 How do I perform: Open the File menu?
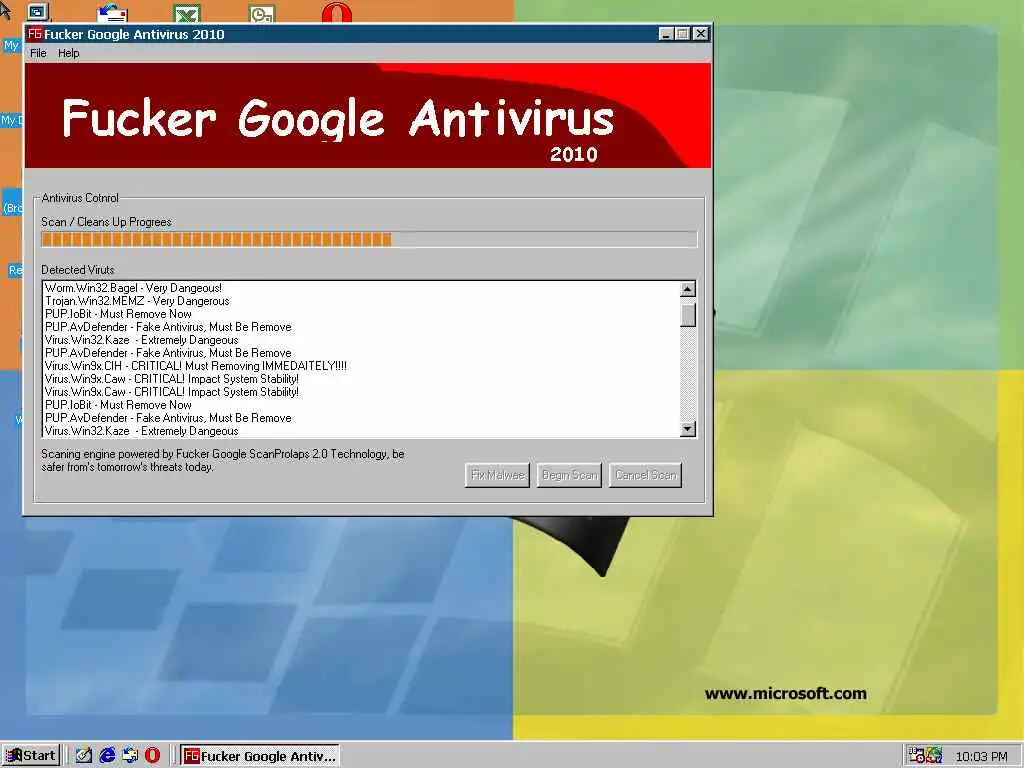(38, 54)
